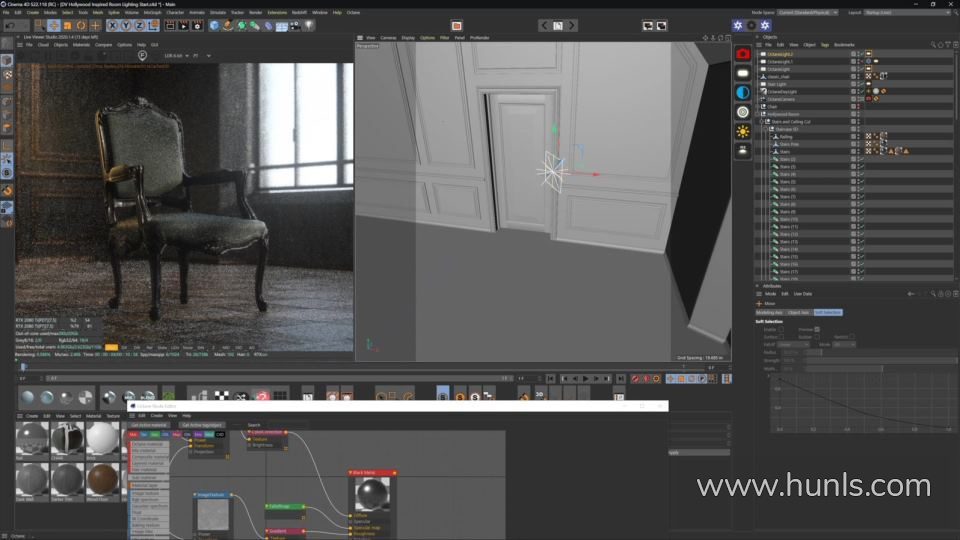This screenshot has height=540, width=960.
Task: Click the Octane area light icon
Action: [743, 73]
